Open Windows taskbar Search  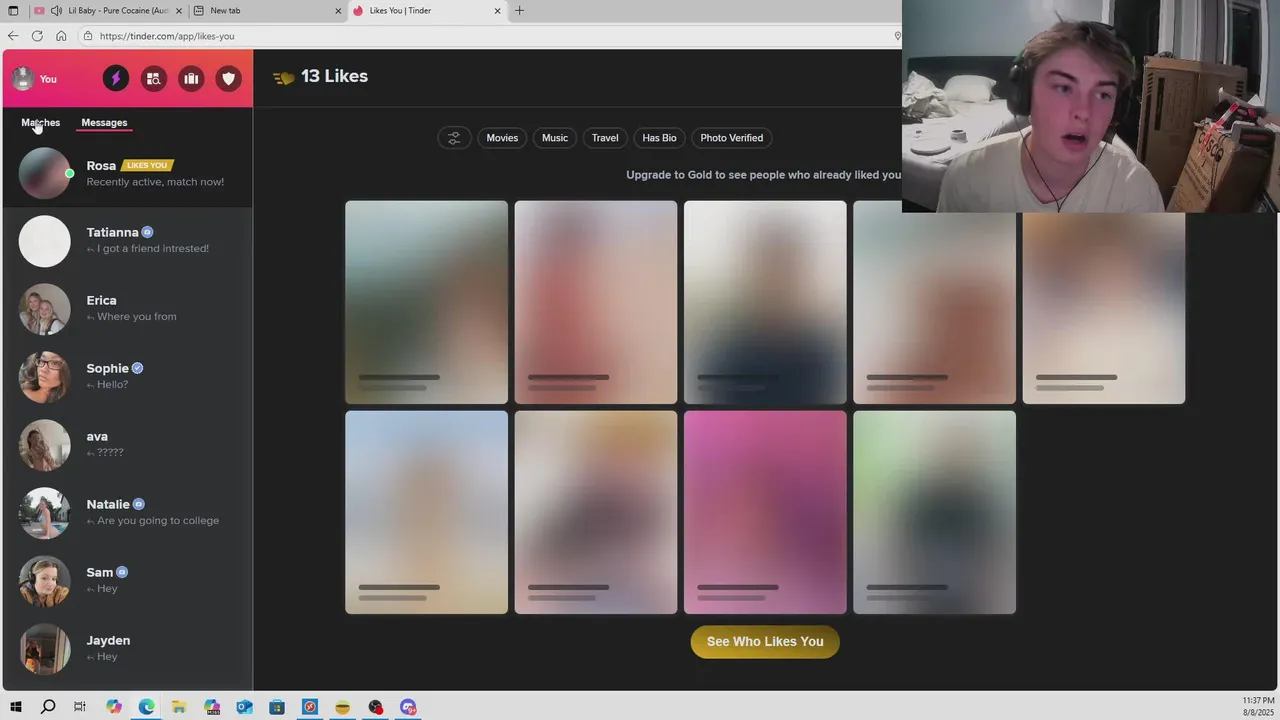click(48, 707)
